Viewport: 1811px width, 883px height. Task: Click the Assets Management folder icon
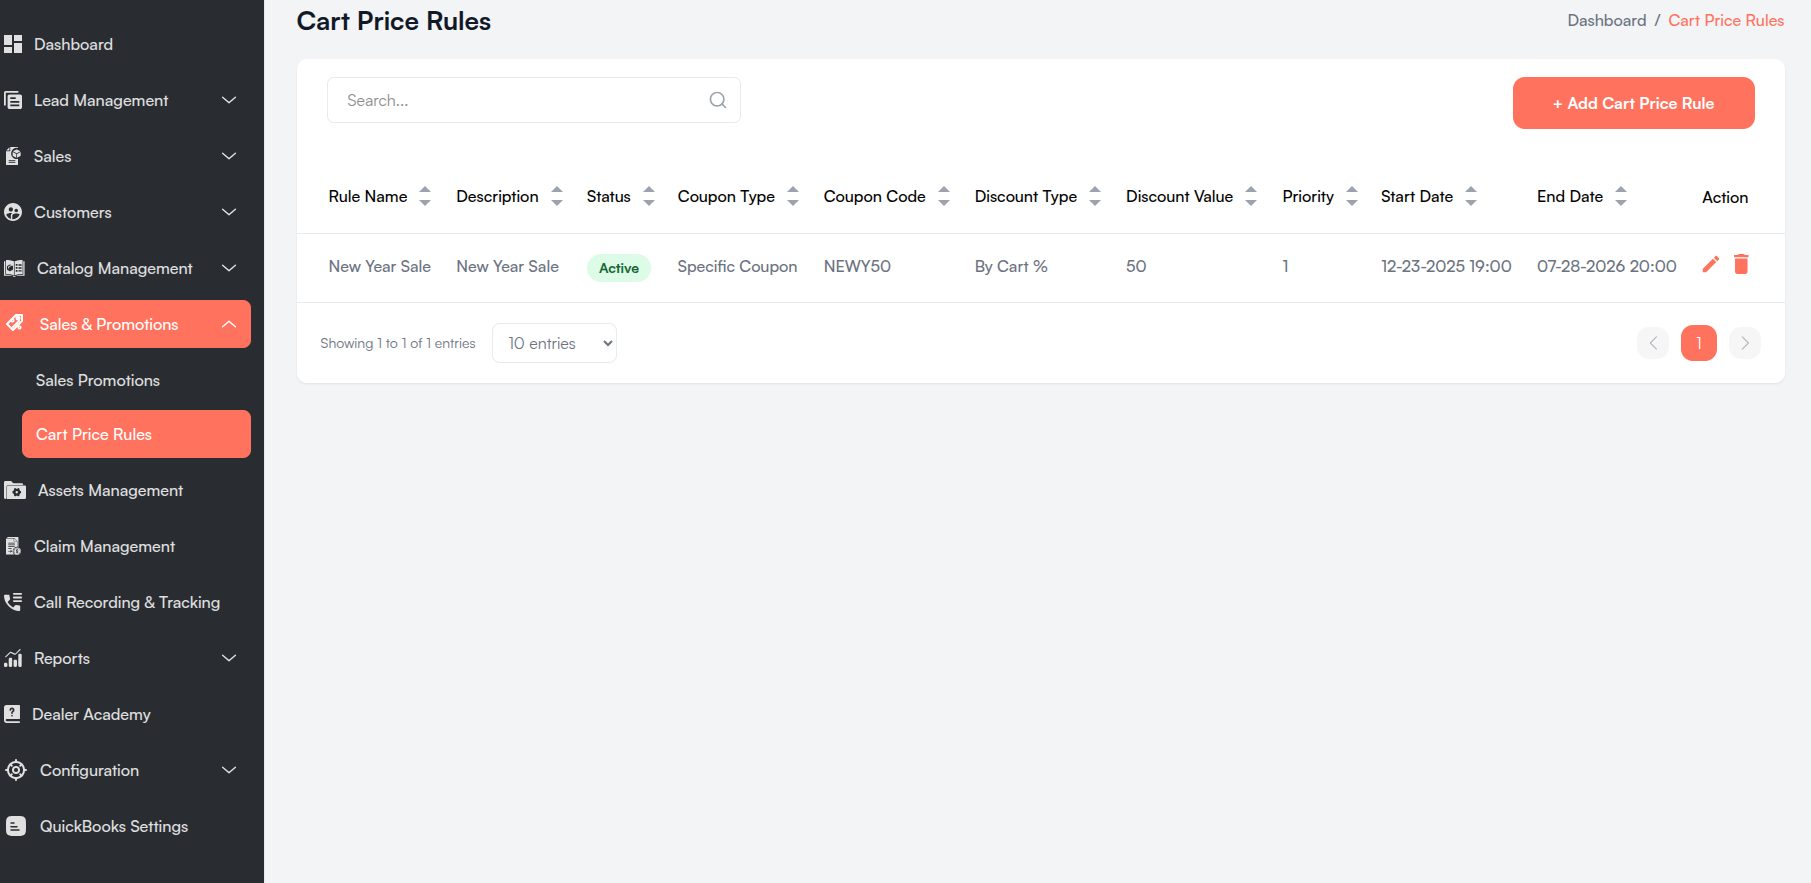[15, 490]
